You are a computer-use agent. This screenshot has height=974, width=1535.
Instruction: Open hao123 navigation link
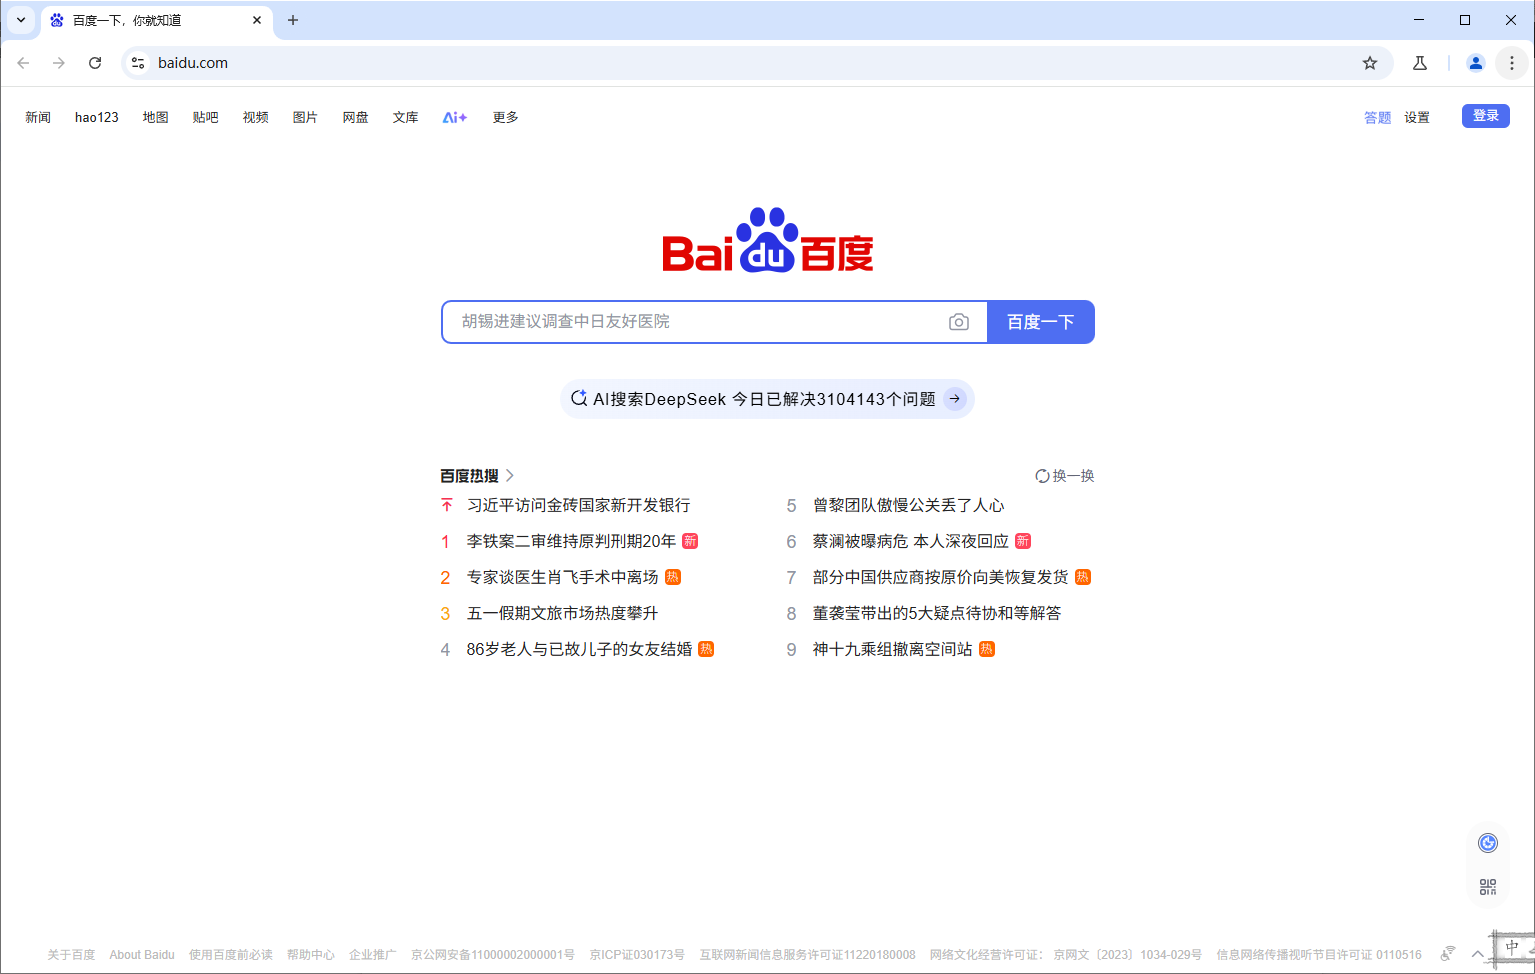tap(97, 117)
